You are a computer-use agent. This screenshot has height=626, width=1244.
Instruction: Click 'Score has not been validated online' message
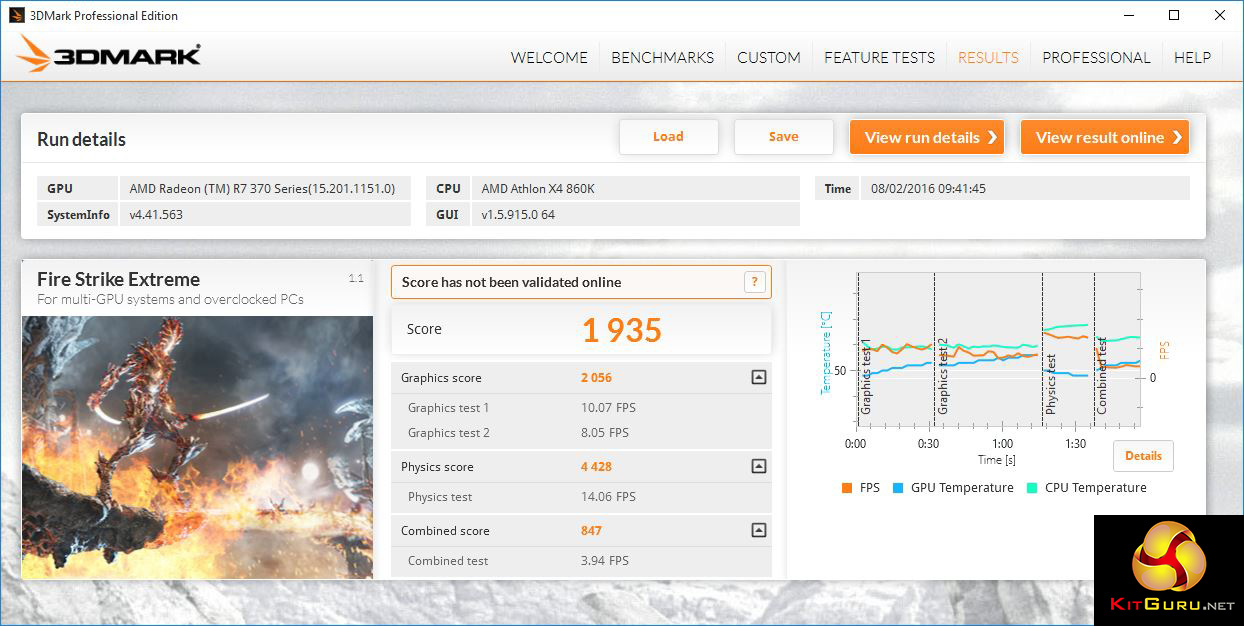[x=511, y=282]
